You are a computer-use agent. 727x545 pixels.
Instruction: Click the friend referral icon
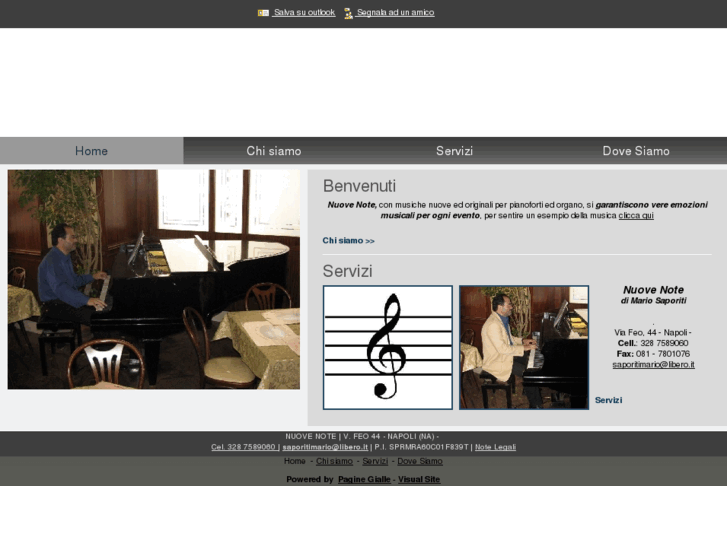coord(348,13)
